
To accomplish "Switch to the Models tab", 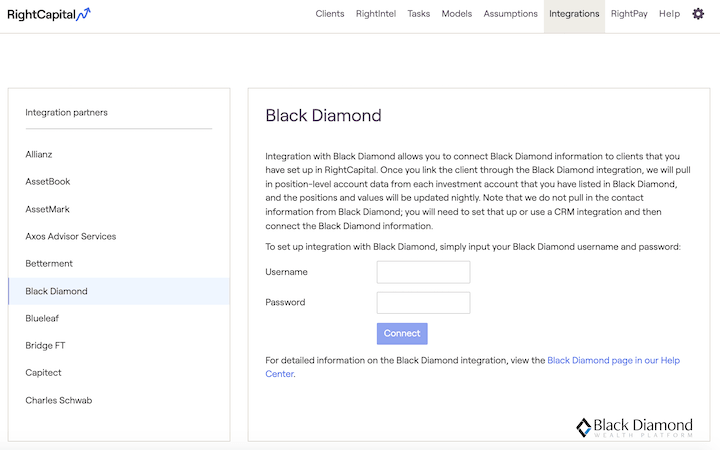I will (x=456, y=14).
